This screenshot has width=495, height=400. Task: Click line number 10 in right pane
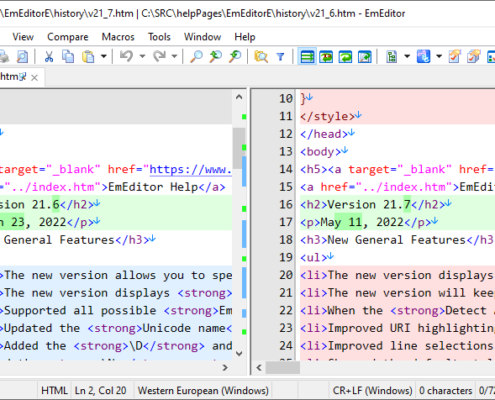(286, 99)
